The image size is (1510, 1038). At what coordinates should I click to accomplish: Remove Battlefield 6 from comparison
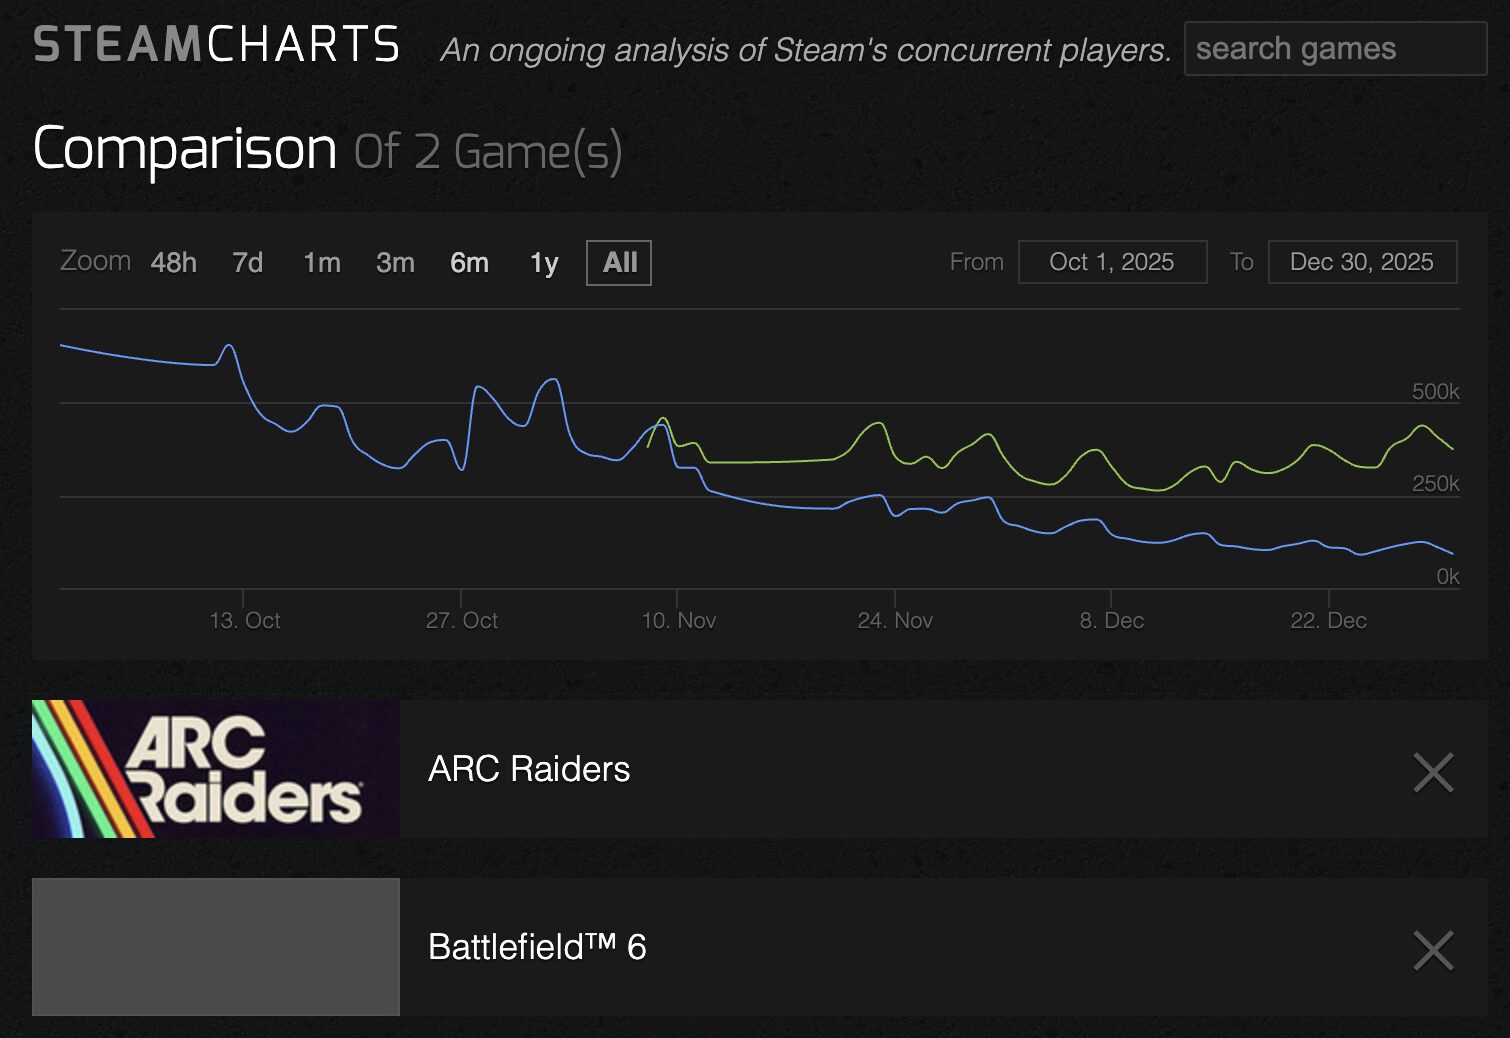[x=1433, y=950]
